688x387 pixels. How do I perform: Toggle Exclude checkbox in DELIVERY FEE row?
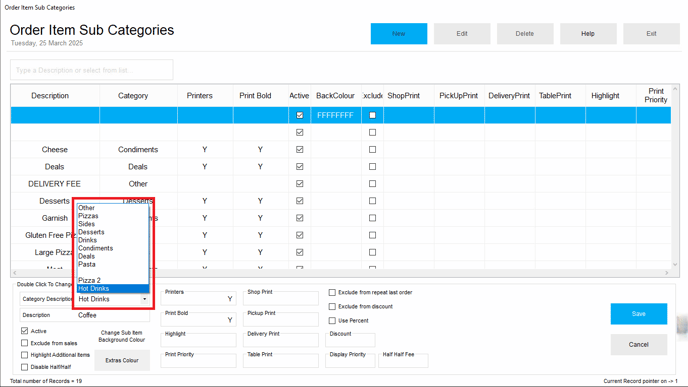[x=373, y=183]
